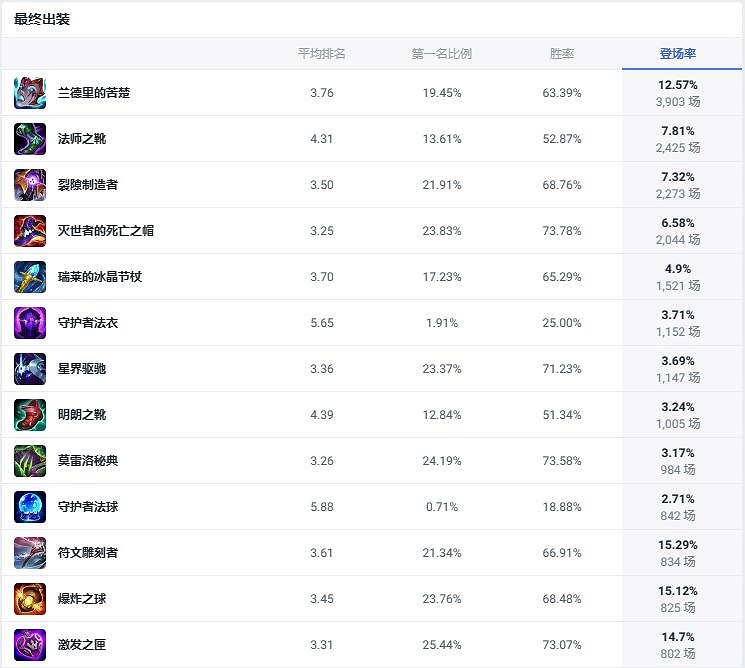Sort by 胜率 column header

[562, 54]
